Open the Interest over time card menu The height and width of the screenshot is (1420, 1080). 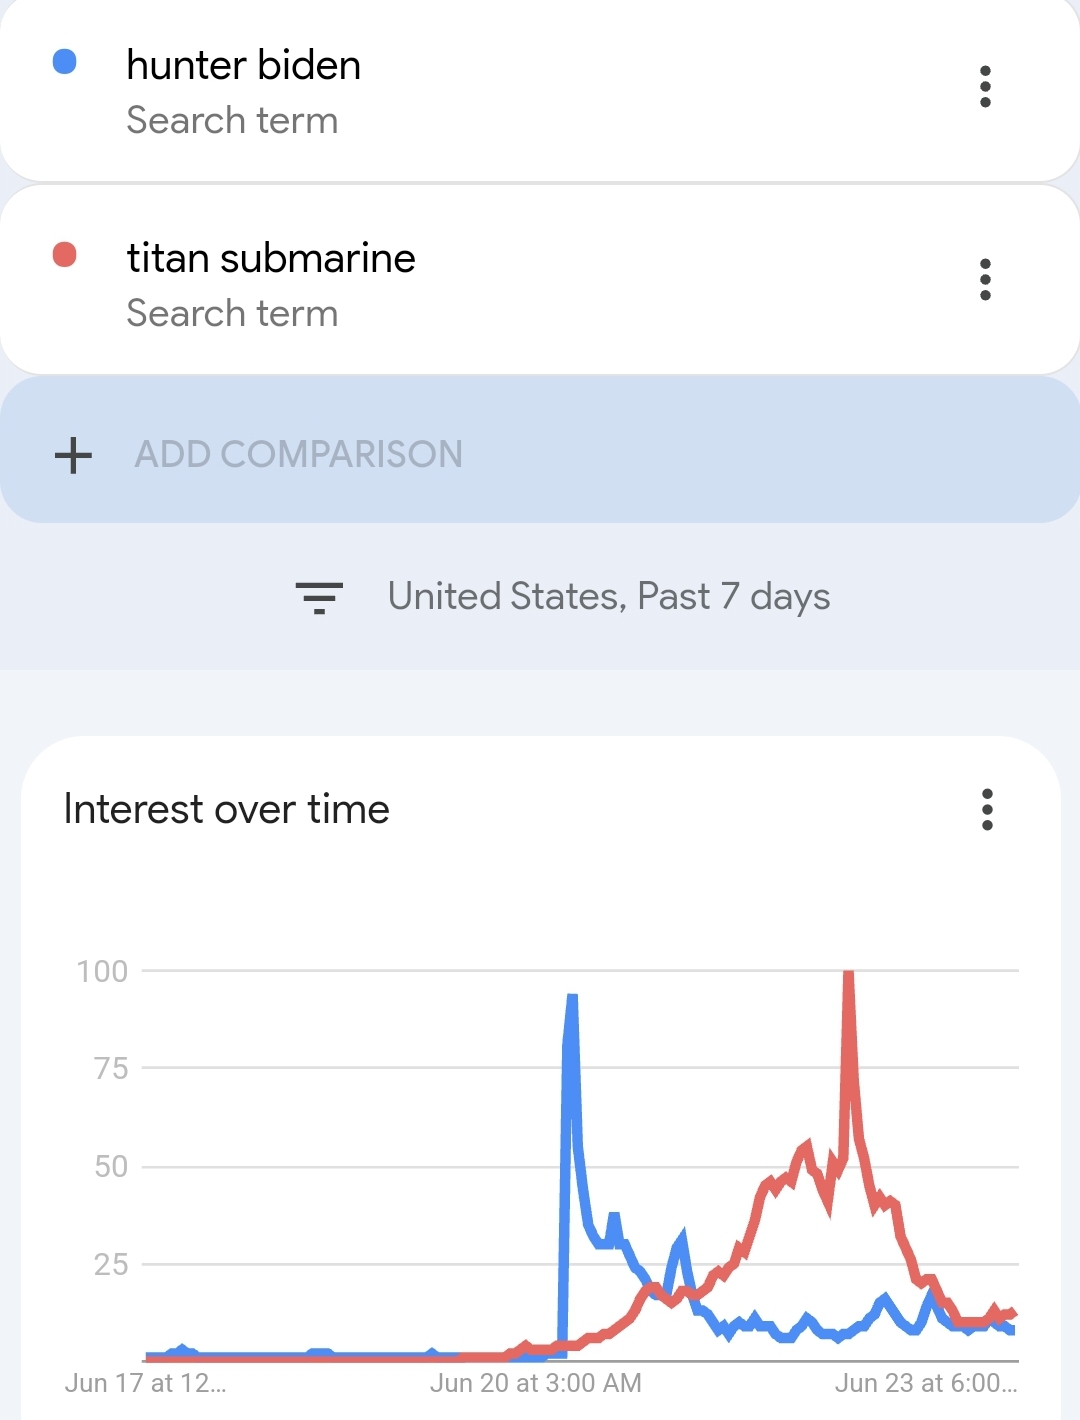click(987, 810)
